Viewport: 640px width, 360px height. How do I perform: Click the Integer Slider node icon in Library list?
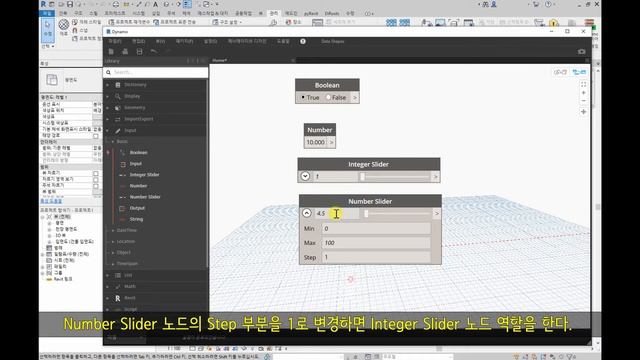click(x=123, y=175)
